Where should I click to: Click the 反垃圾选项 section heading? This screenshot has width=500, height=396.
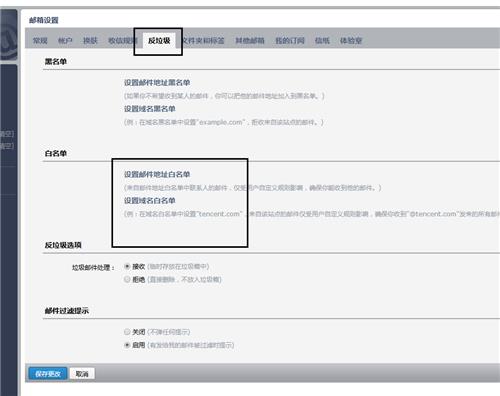coord(63,245)
